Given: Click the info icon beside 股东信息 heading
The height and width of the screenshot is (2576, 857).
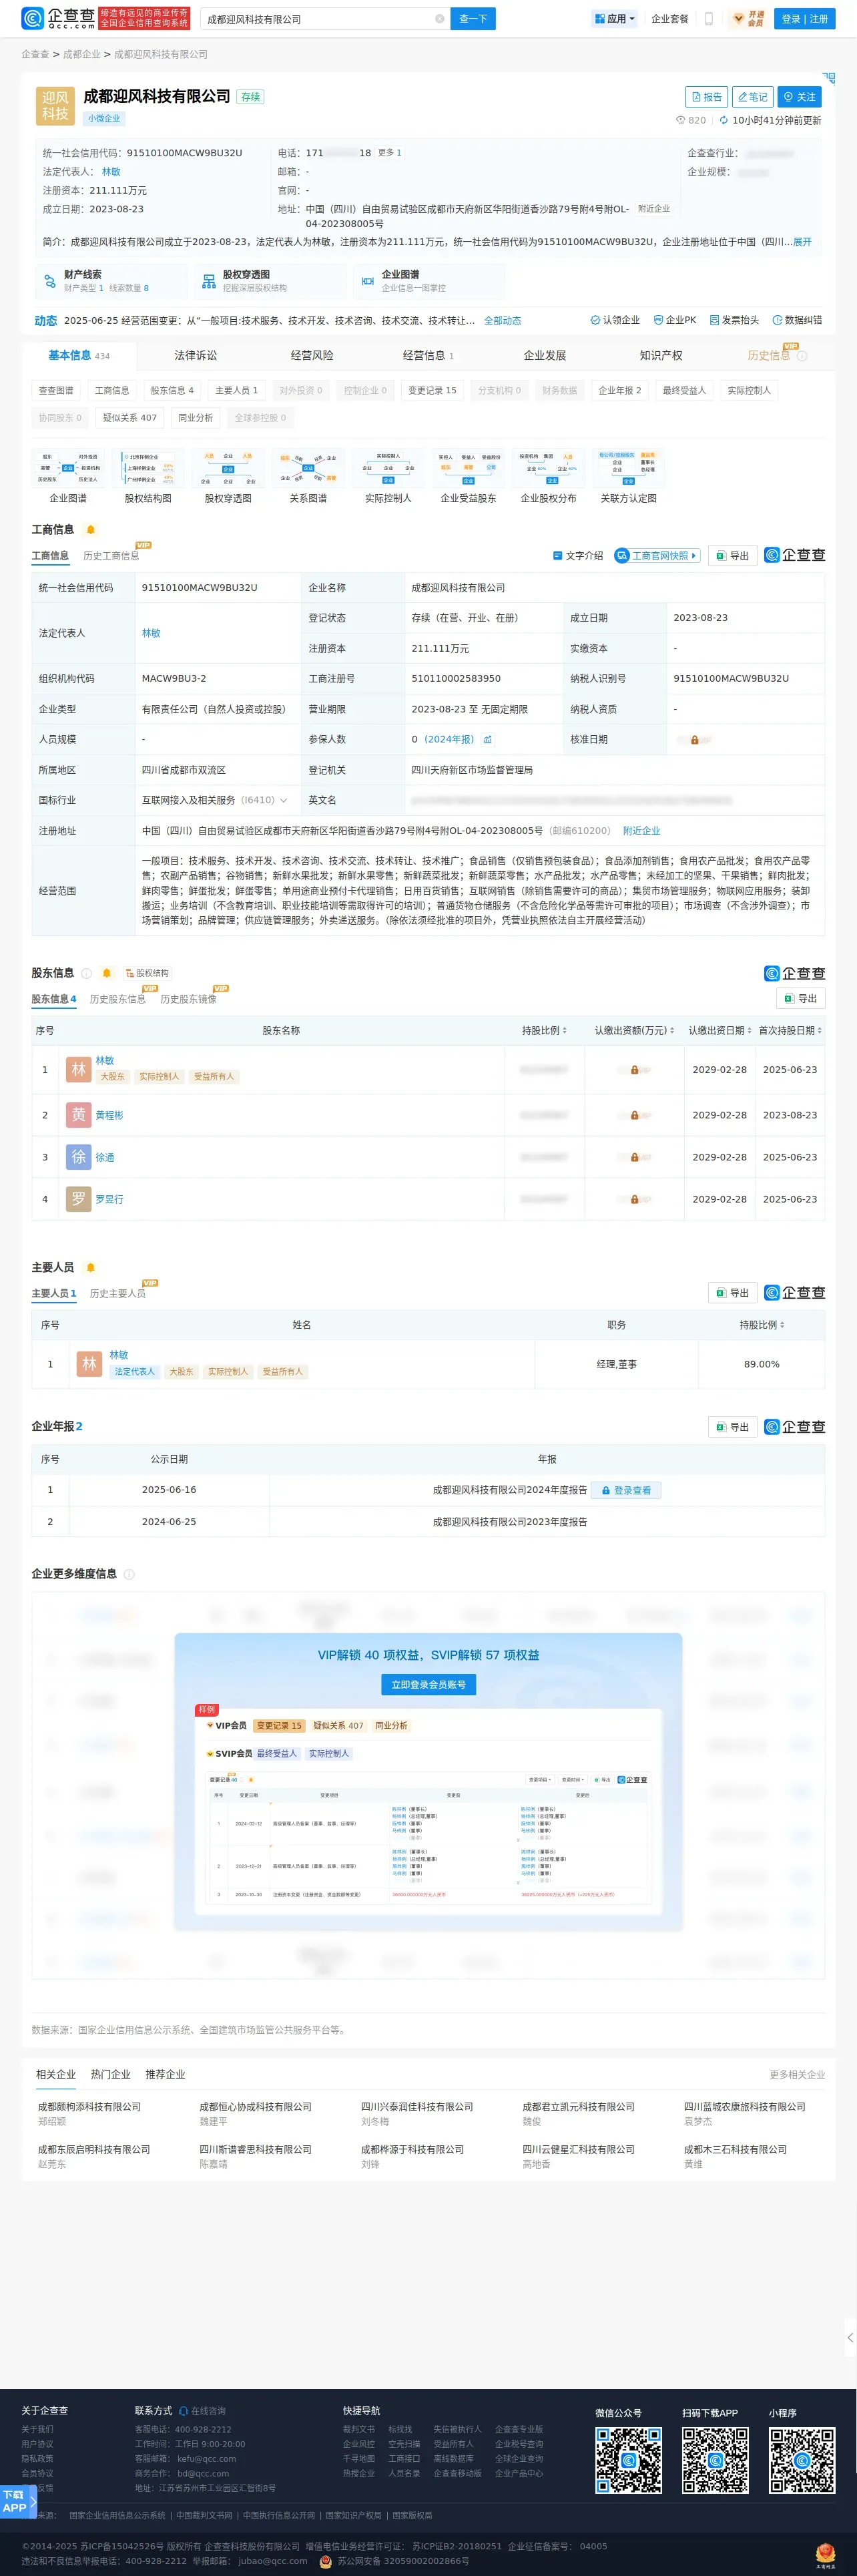Looking at the screenshot, I should 87,973.
